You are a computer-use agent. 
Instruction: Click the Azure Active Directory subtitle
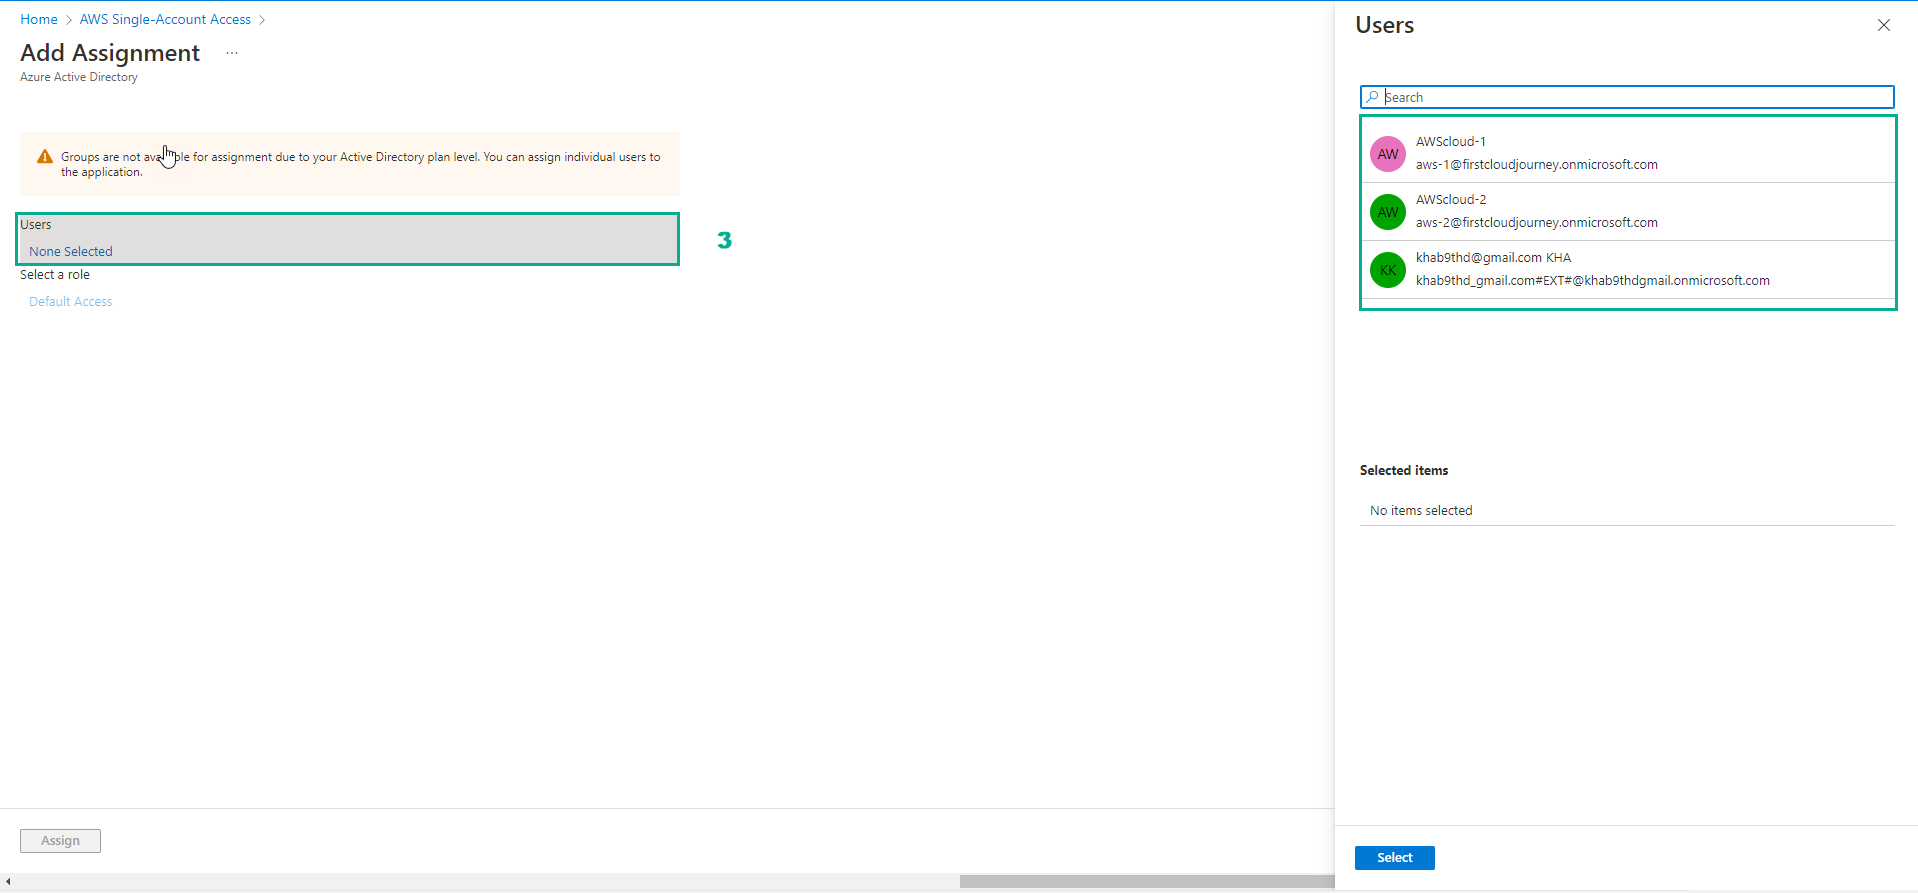point(79,77)
